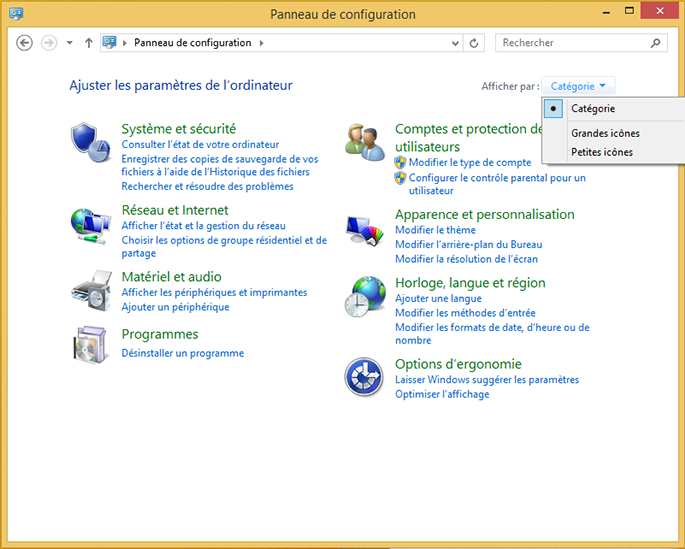Open the user accounts people icon

365,142
